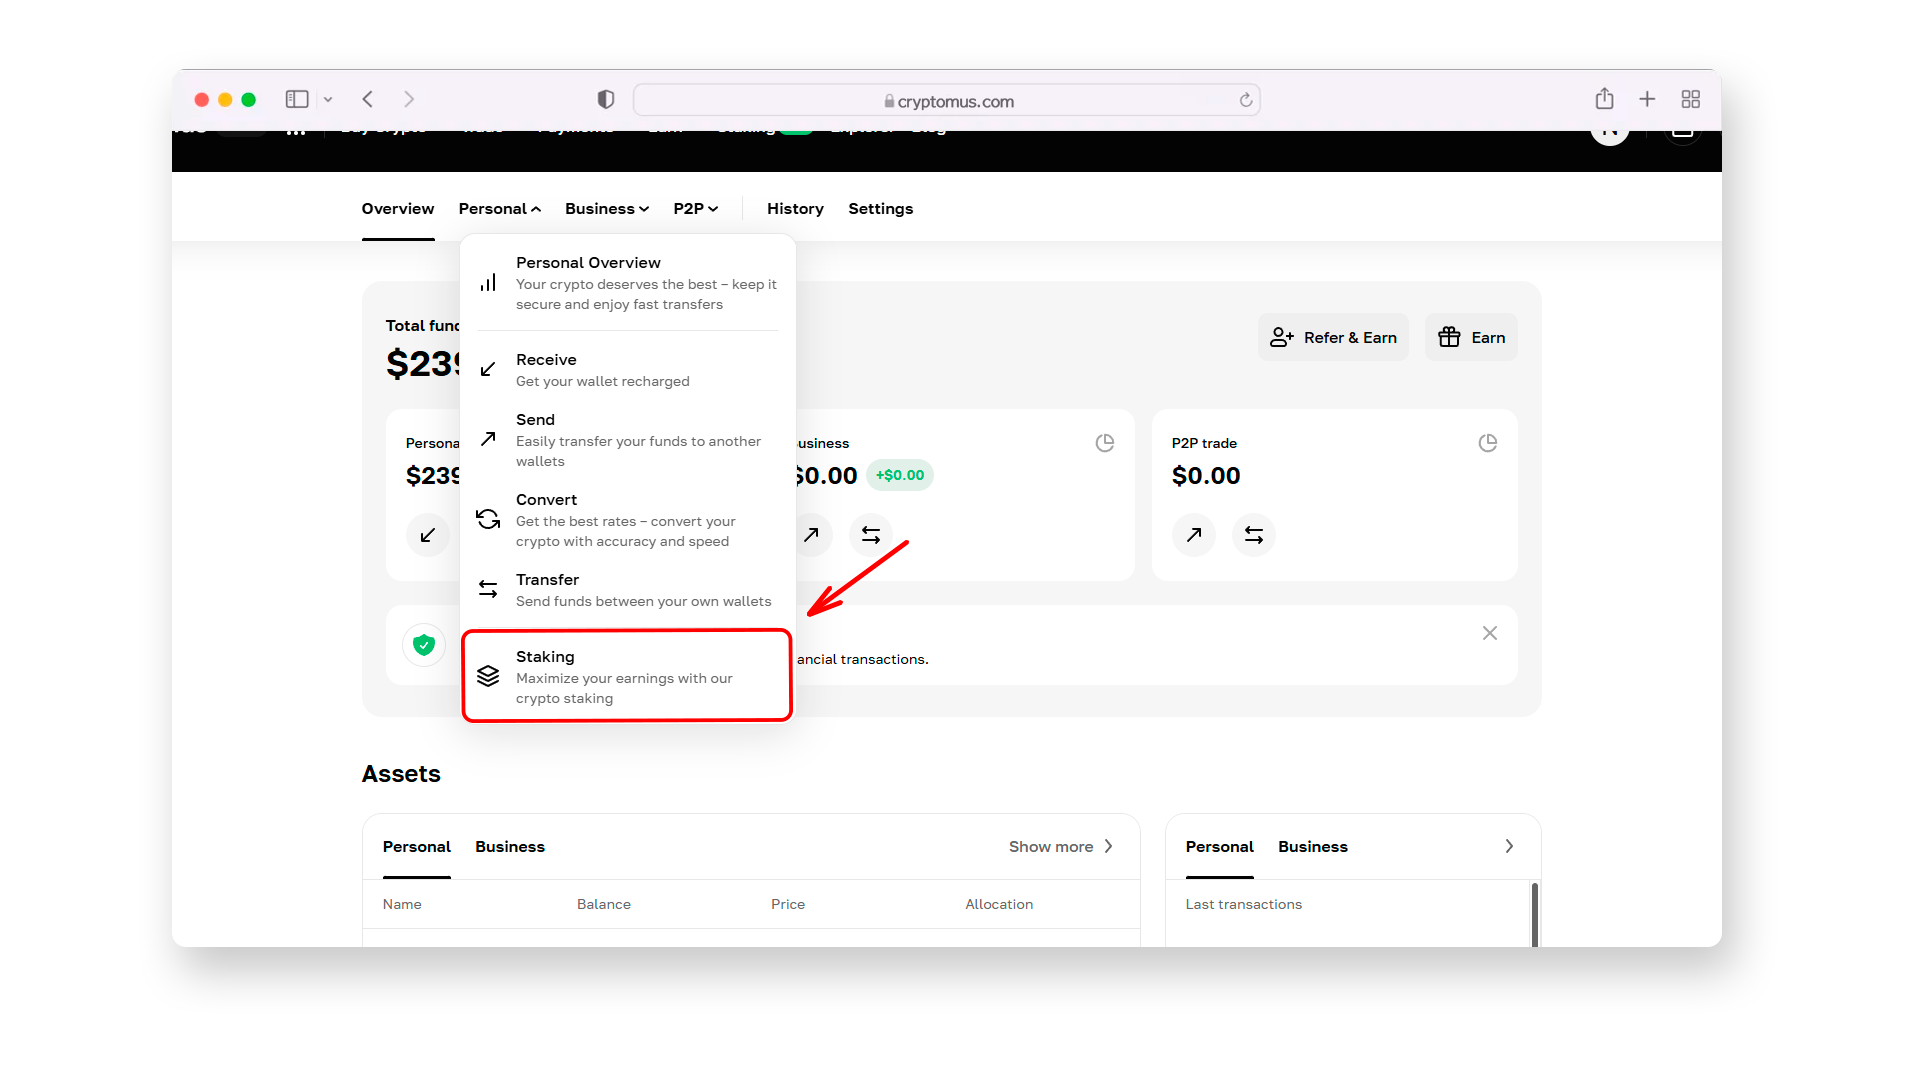Click the Convert crypto icon
Screen dimensions: 1920x1080
tap(488, 518)
